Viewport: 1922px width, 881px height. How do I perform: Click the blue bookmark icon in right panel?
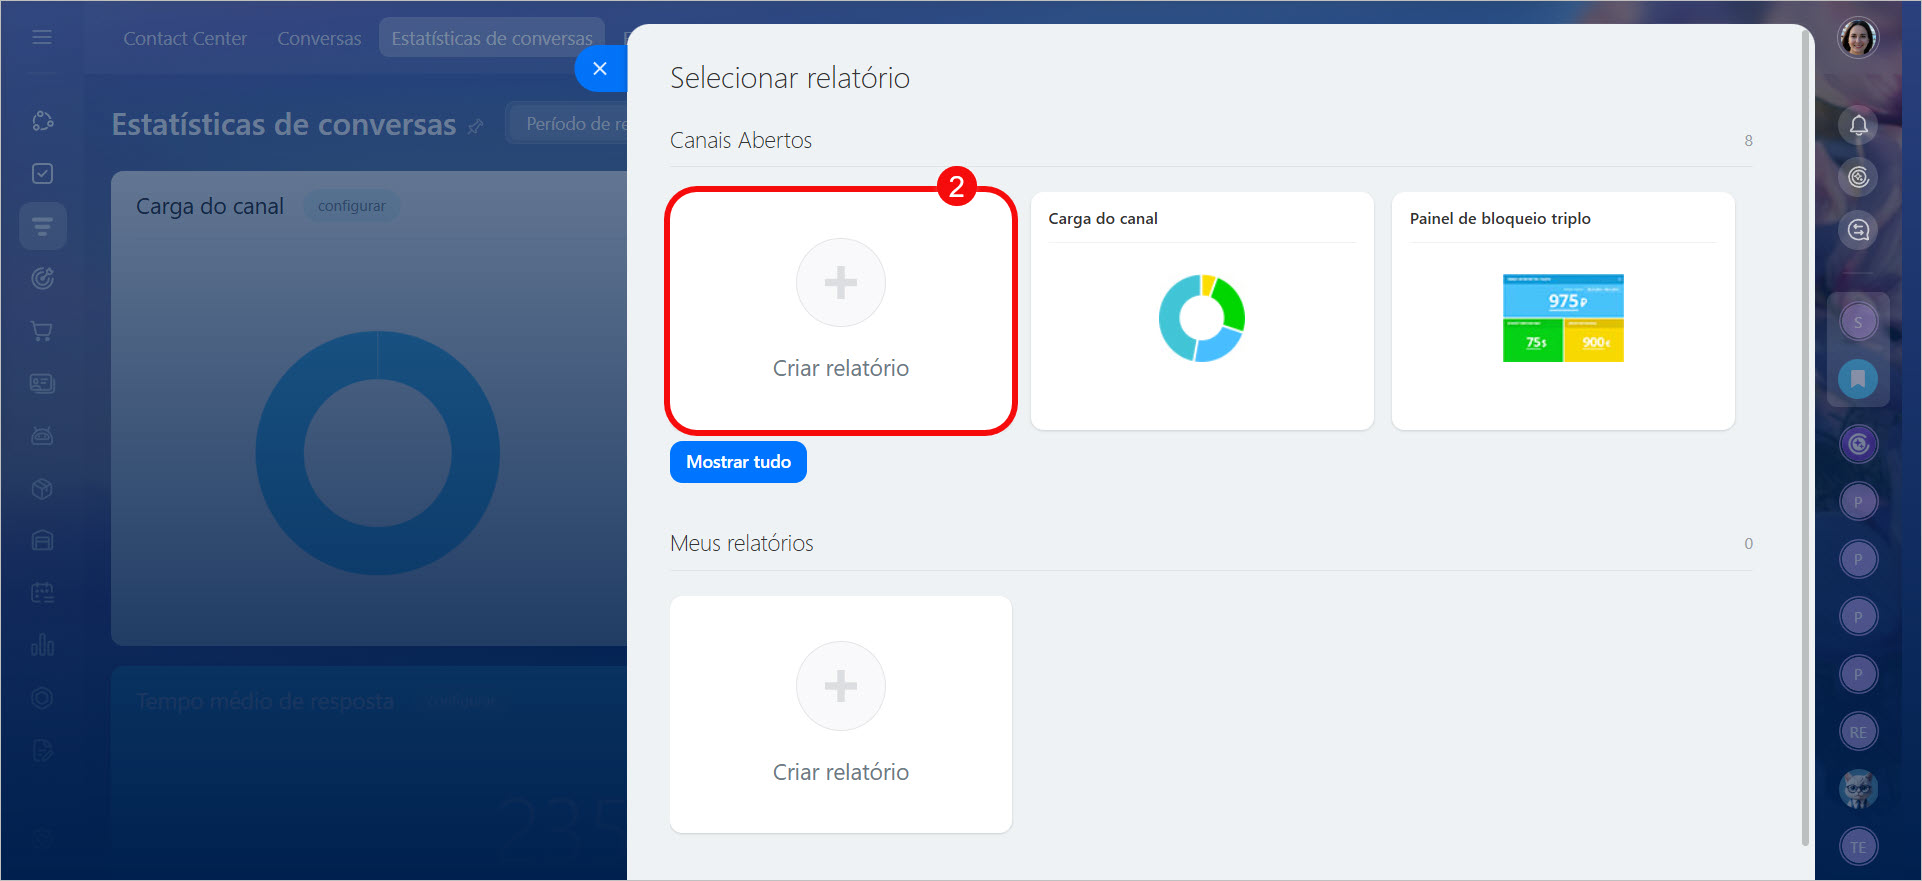[1858, 379]
